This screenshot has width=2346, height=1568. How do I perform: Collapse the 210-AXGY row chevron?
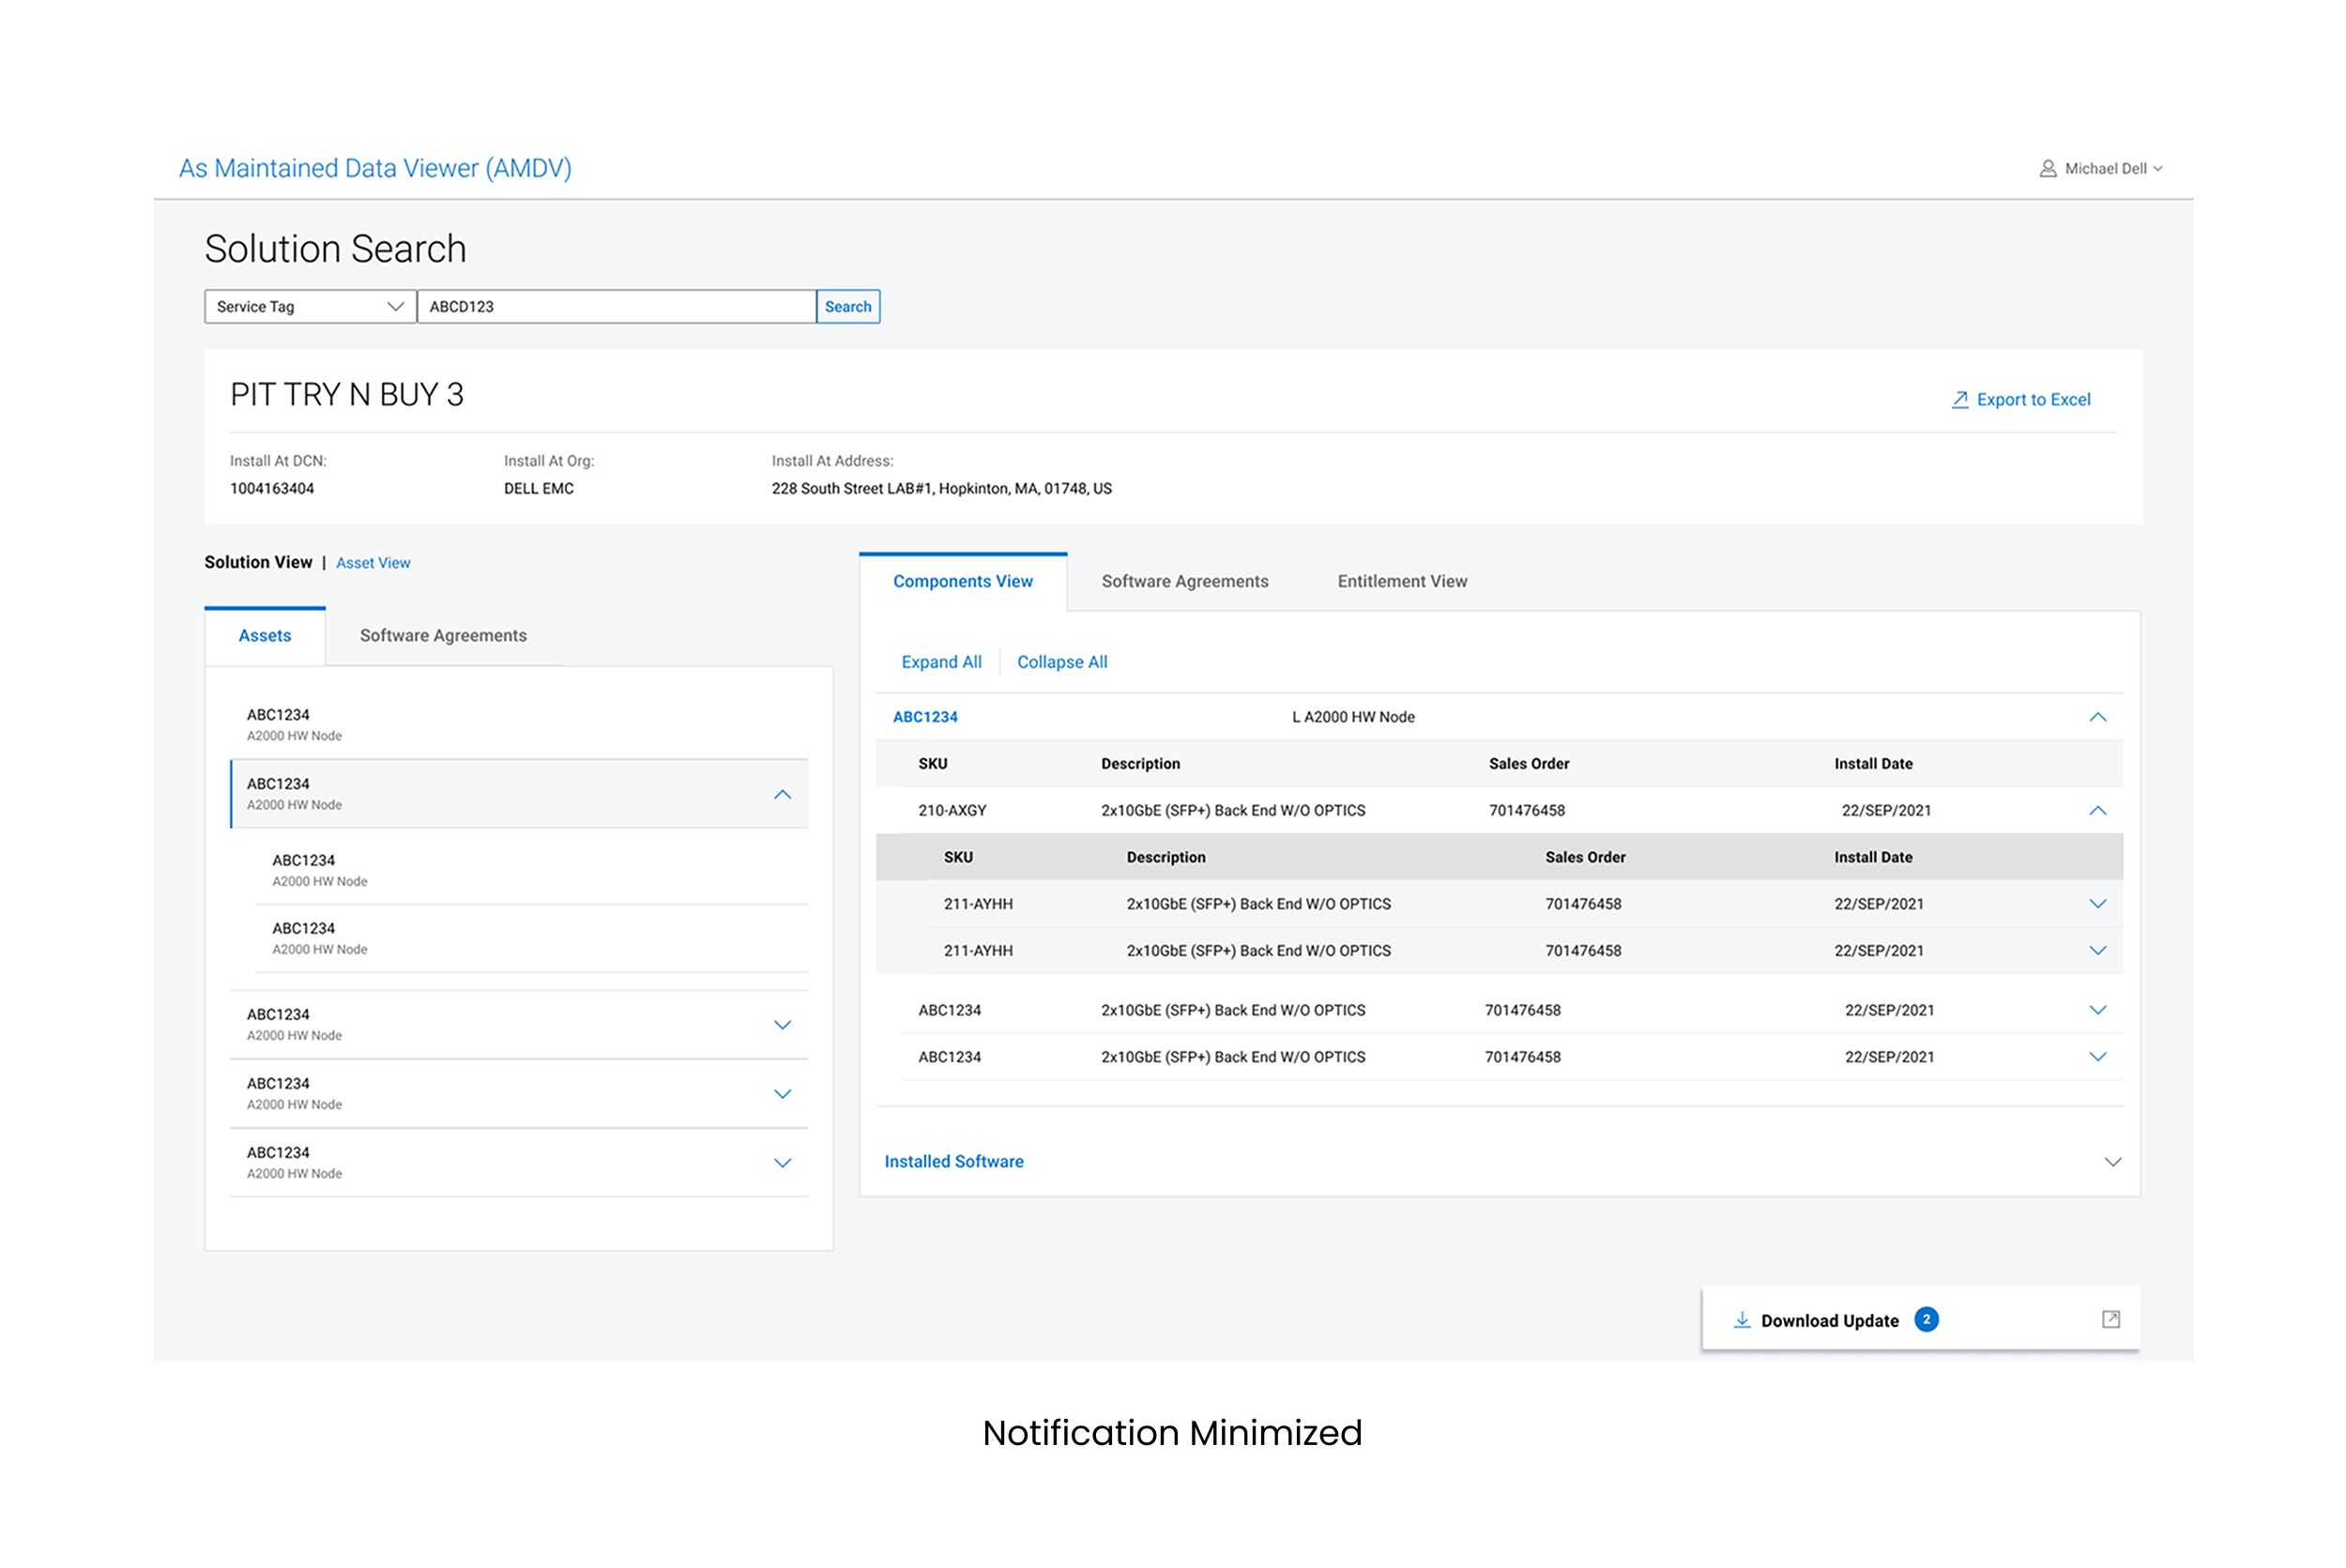[2097, 811]
